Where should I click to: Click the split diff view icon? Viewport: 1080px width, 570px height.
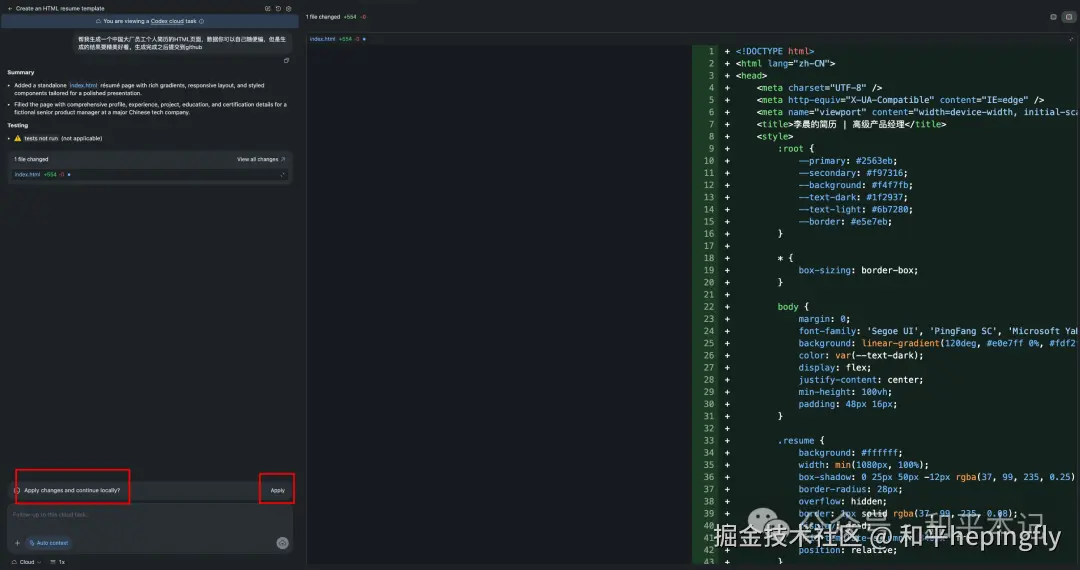tap(1068, 17)
